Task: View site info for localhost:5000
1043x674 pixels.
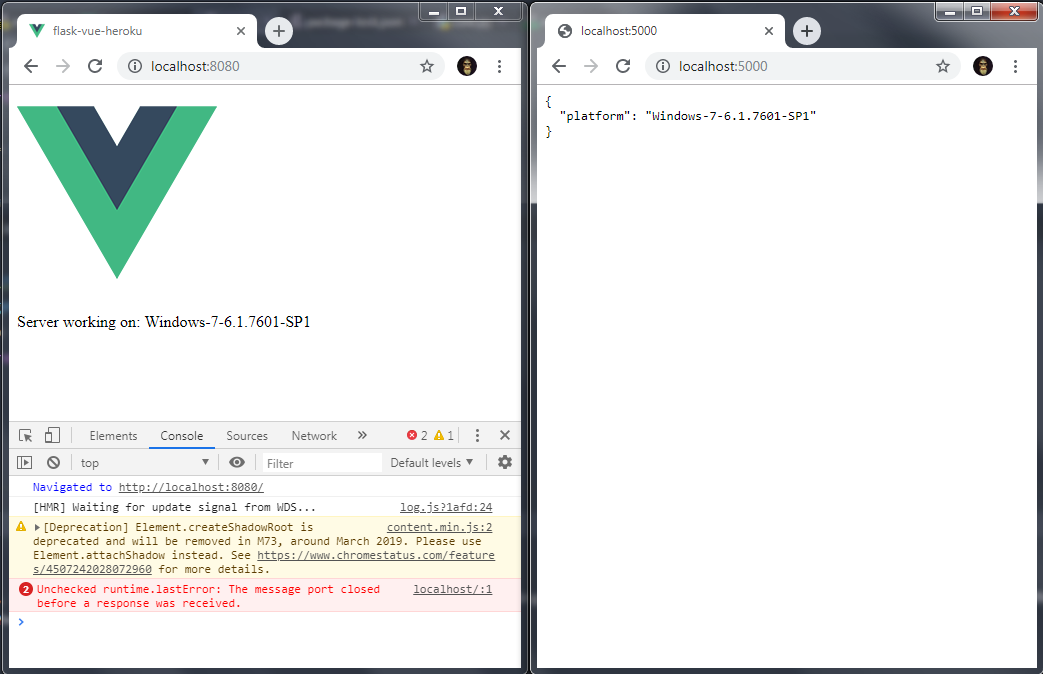Action: pyautogui.click(x=663, y=66)
